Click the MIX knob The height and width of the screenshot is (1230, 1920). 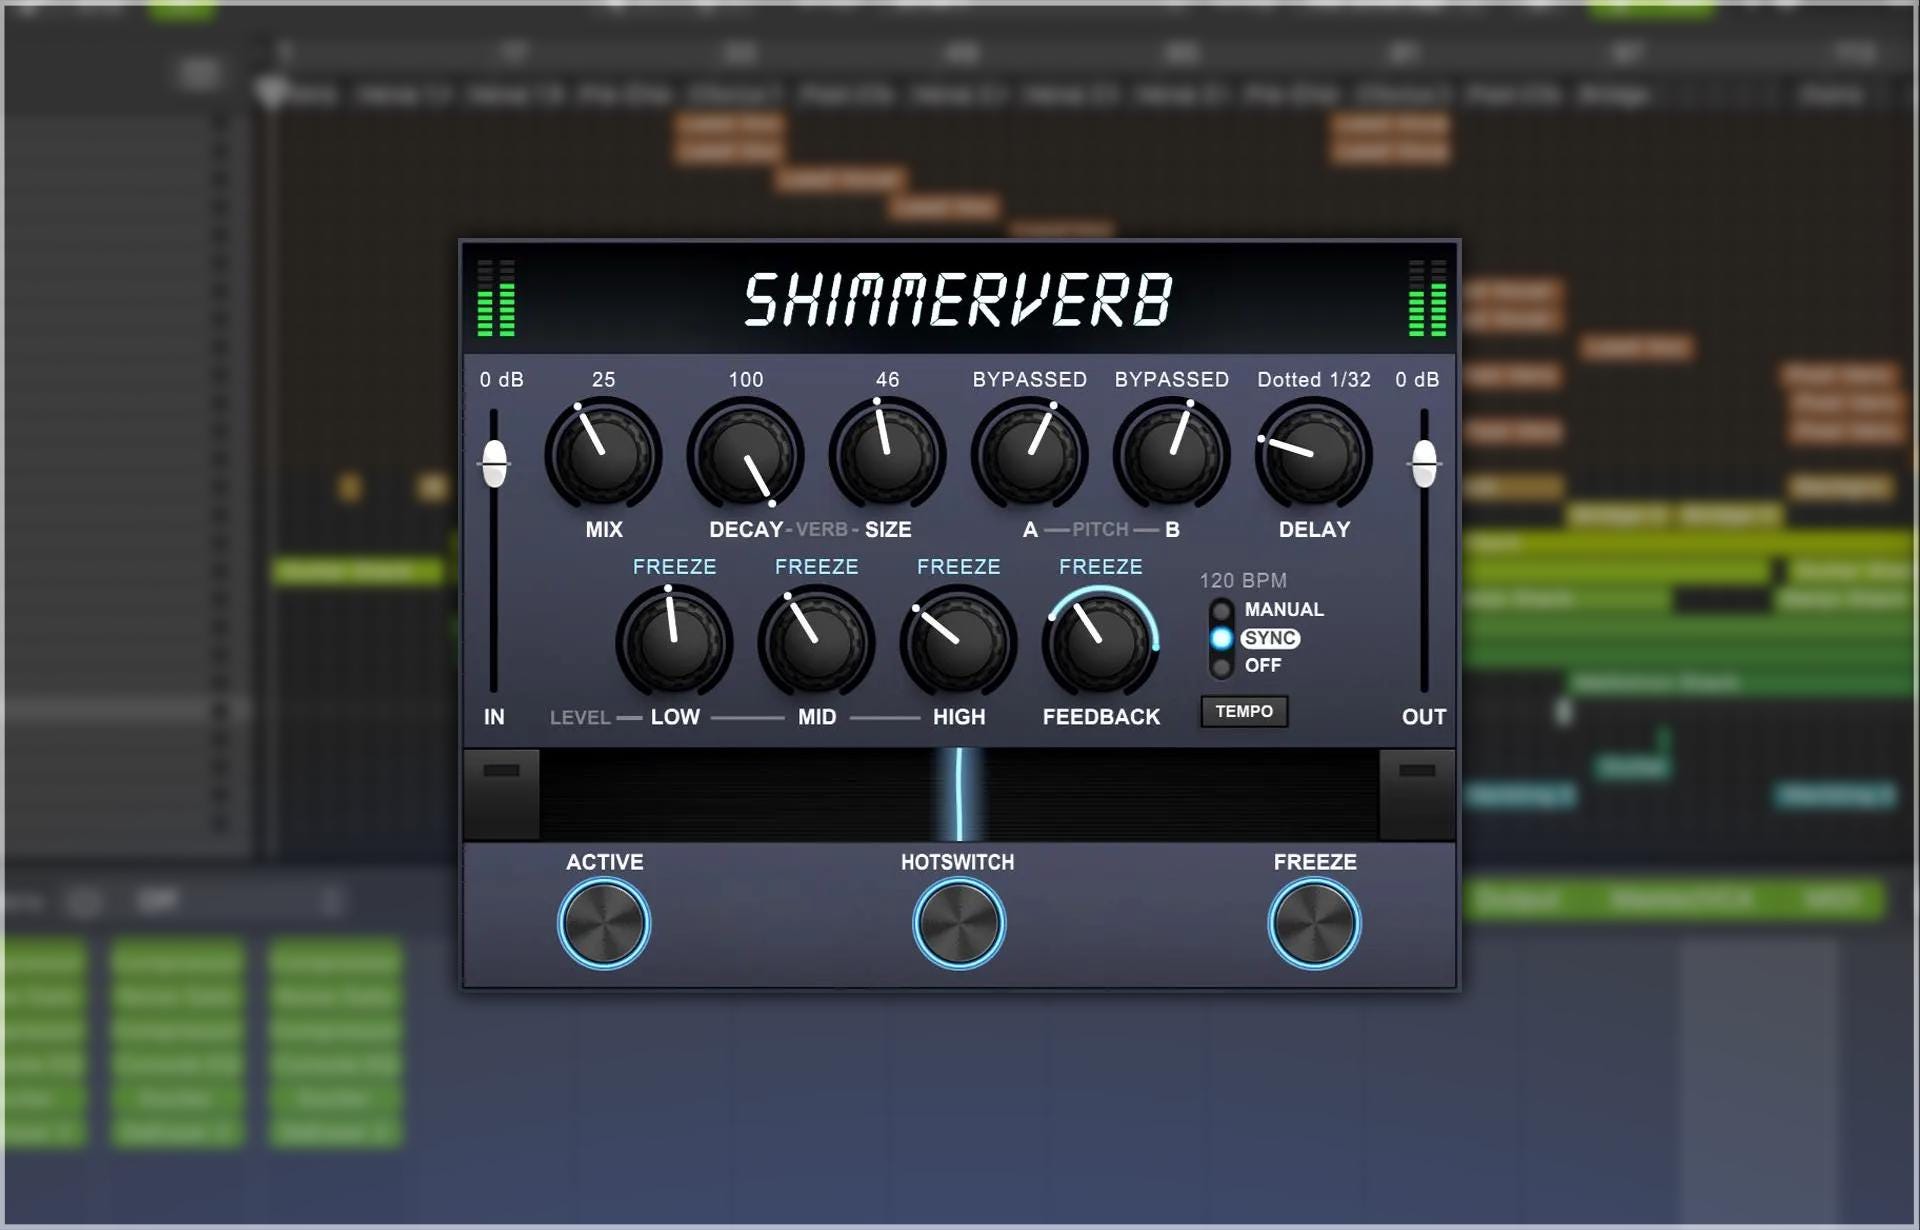pos(603,454)
